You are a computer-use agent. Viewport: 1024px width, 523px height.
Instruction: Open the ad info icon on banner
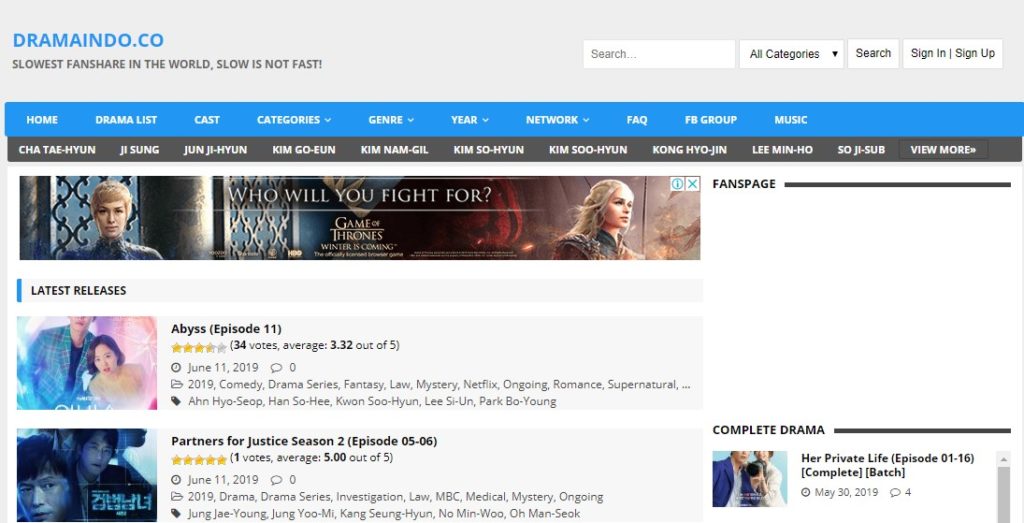coord(678,184)
